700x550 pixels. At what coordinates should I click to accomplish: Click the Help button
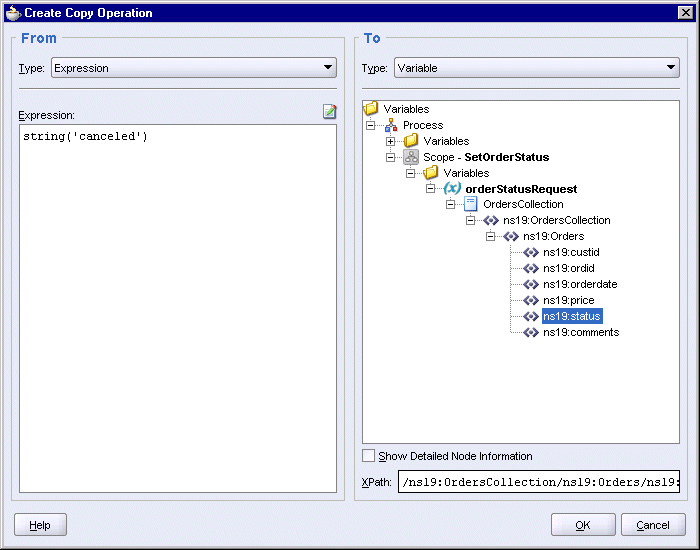(40, 525)
